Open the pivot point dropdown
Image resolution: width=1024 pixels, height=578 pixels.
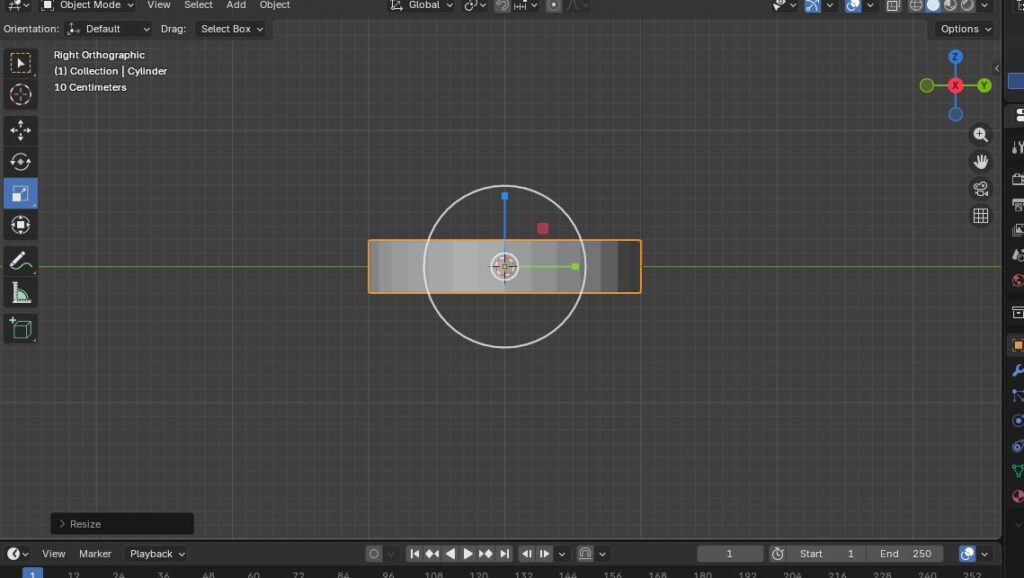tap(474, 5)
